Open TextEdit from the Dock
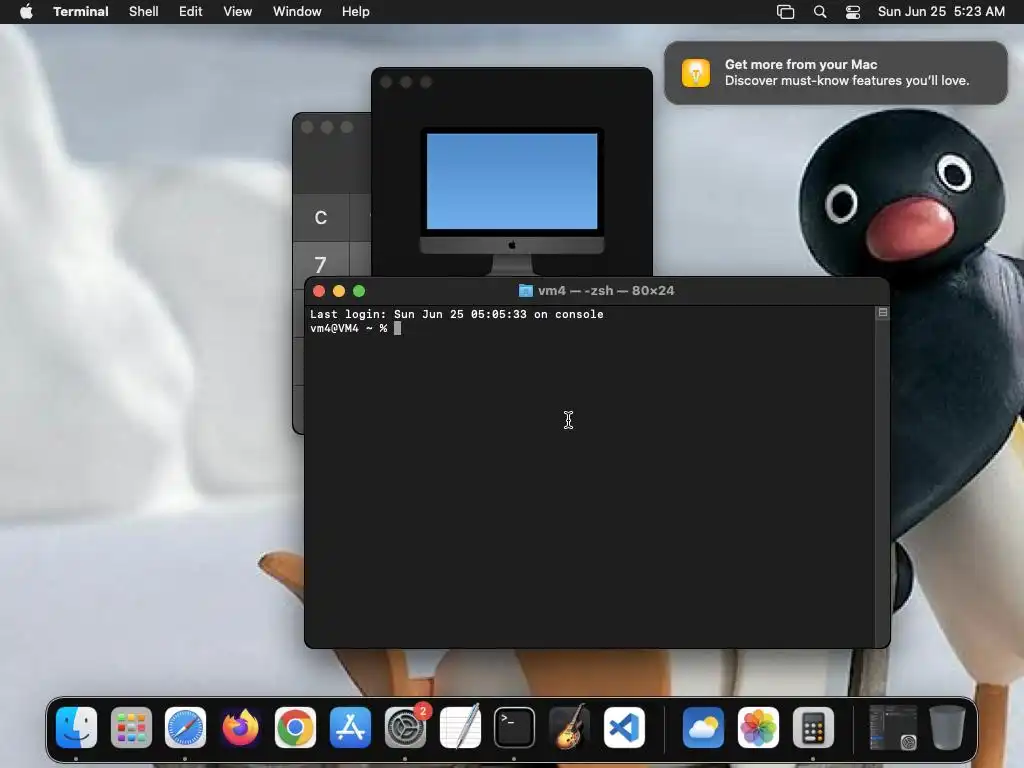Image resolution: width=1024 pixels, height=768 pixels. 460,728
